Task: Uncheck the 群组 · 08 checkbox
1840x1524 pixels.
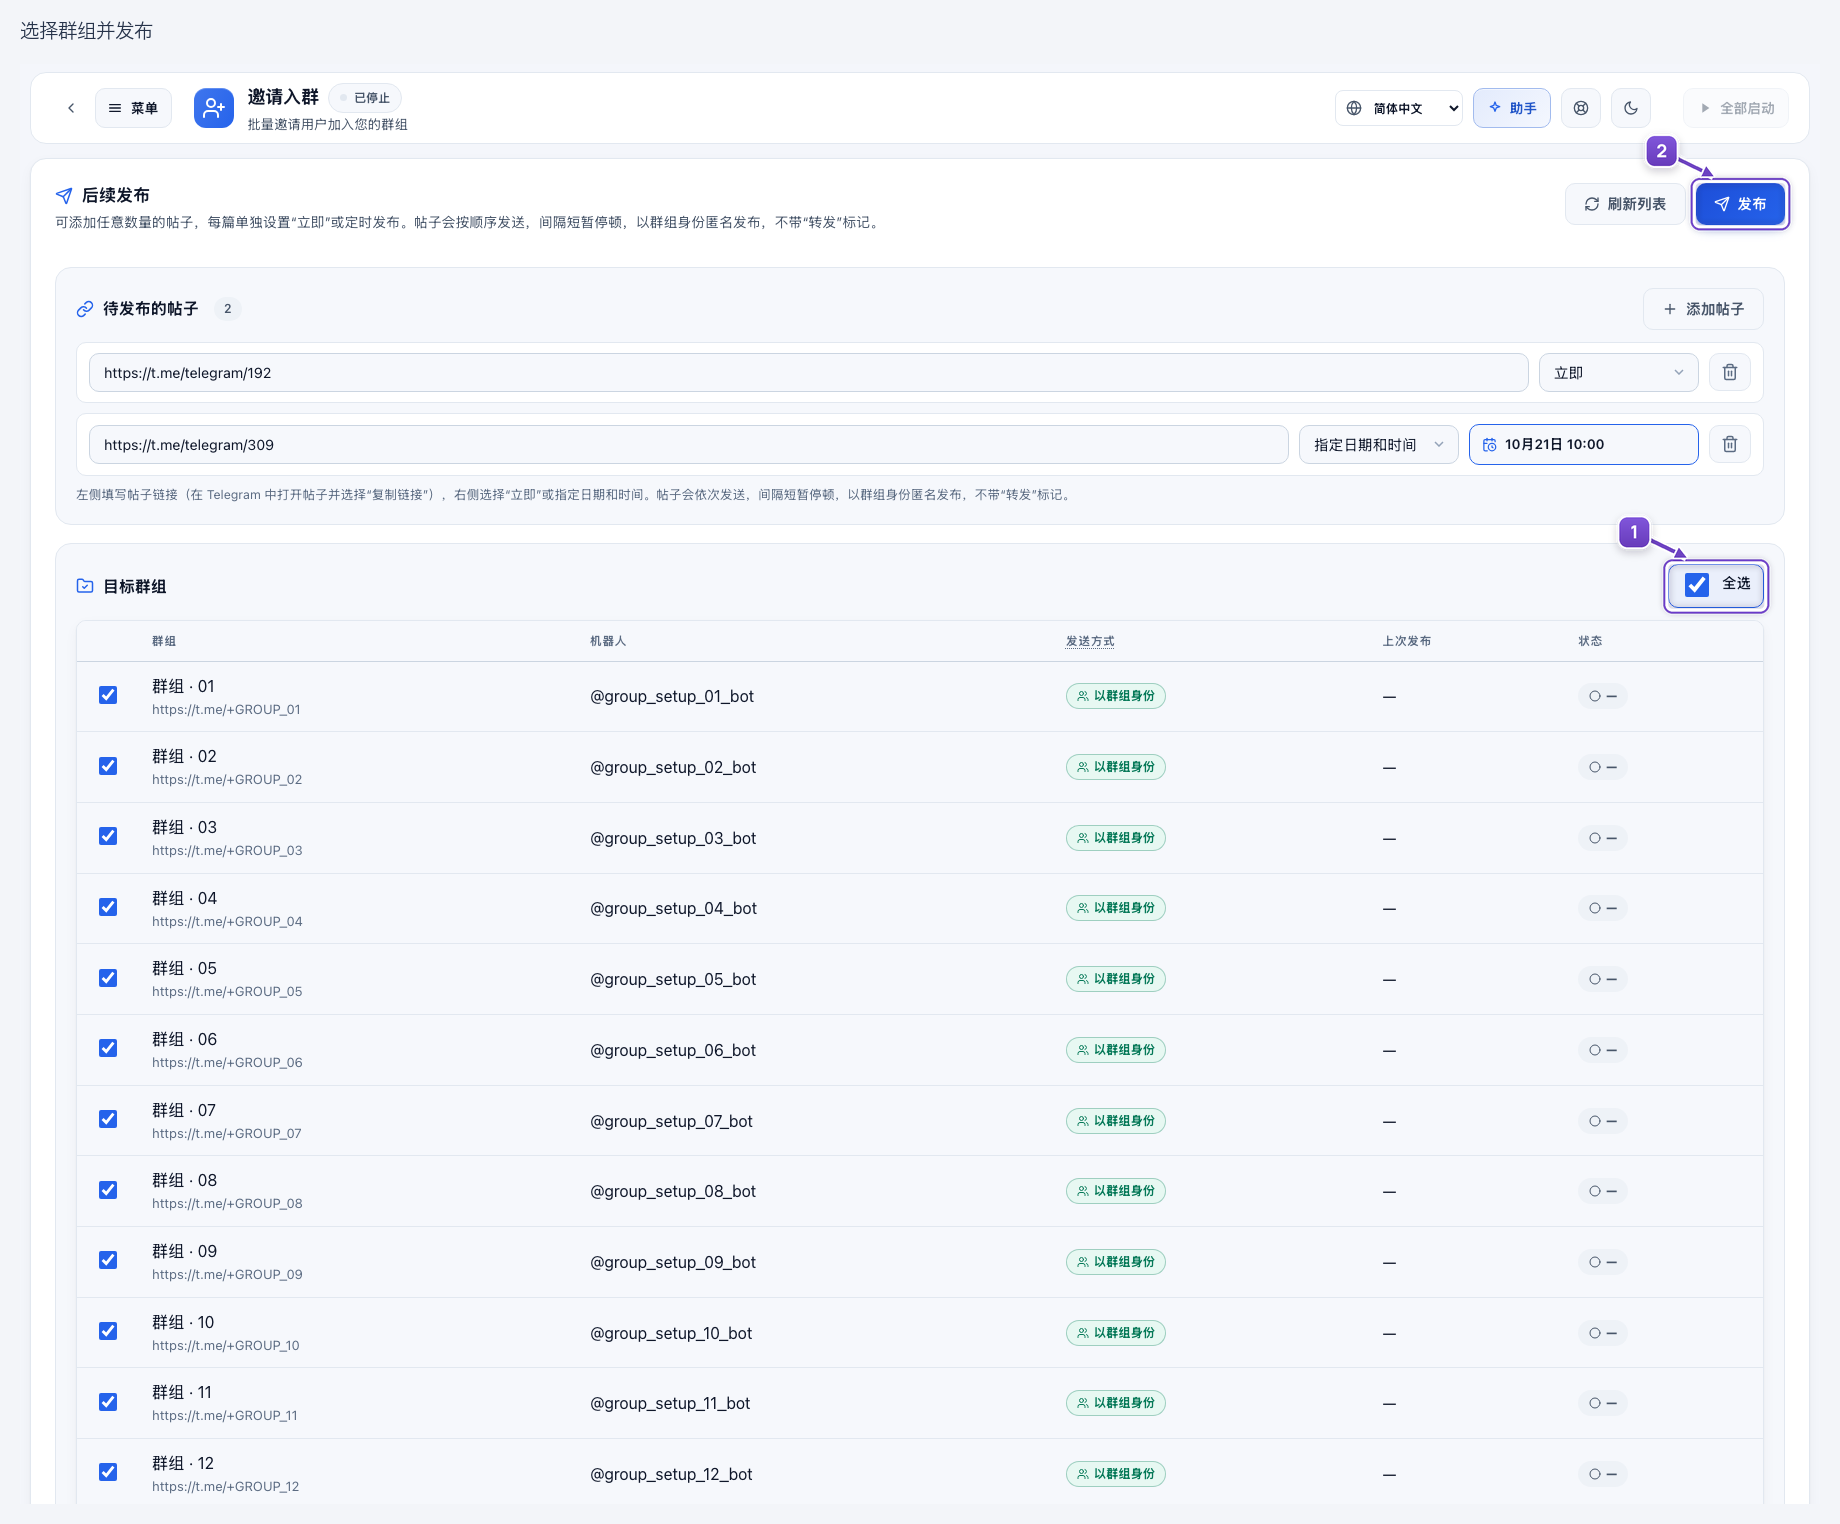Action: point(108,1190)
